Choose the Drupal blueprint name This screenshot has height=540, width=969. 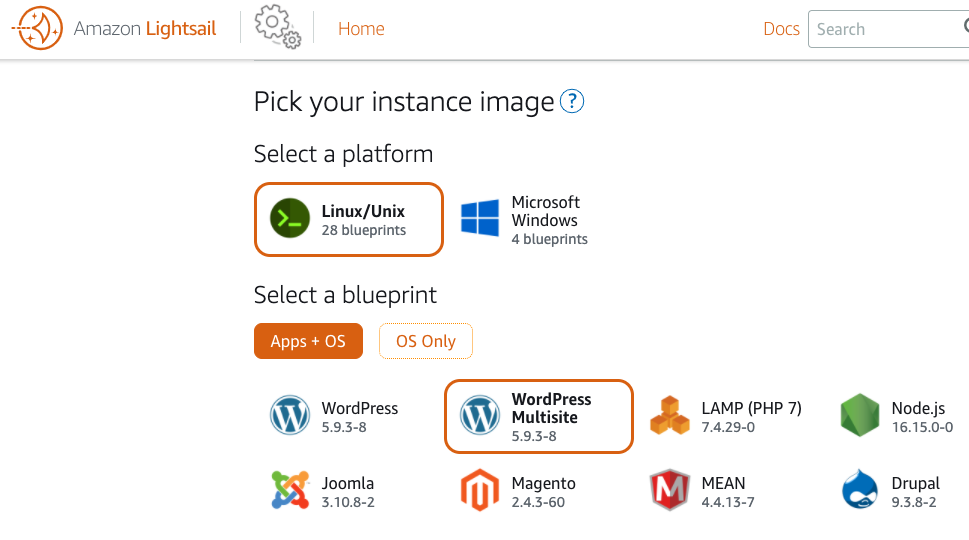pyautogui.click(x=915, y=483)
